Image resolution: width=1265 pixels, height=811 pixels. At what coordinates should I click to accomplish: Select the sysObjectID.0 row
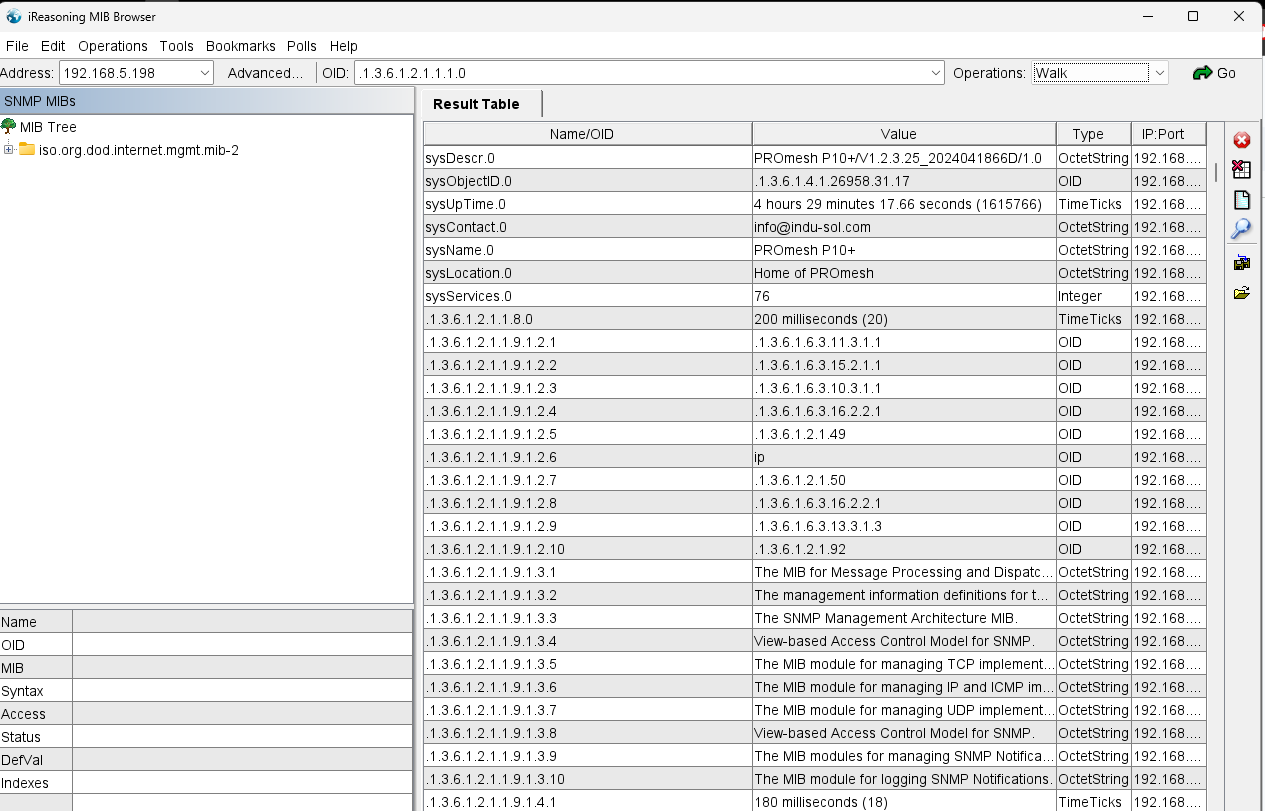pos(815,181)
